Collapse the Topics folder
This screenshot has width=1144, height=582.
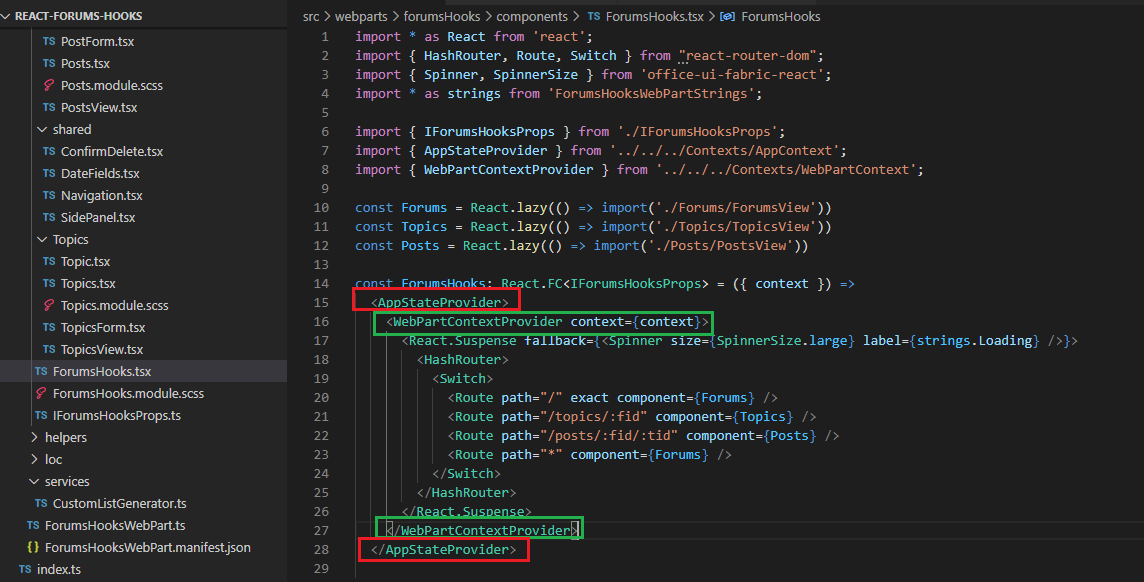point(42,240)
